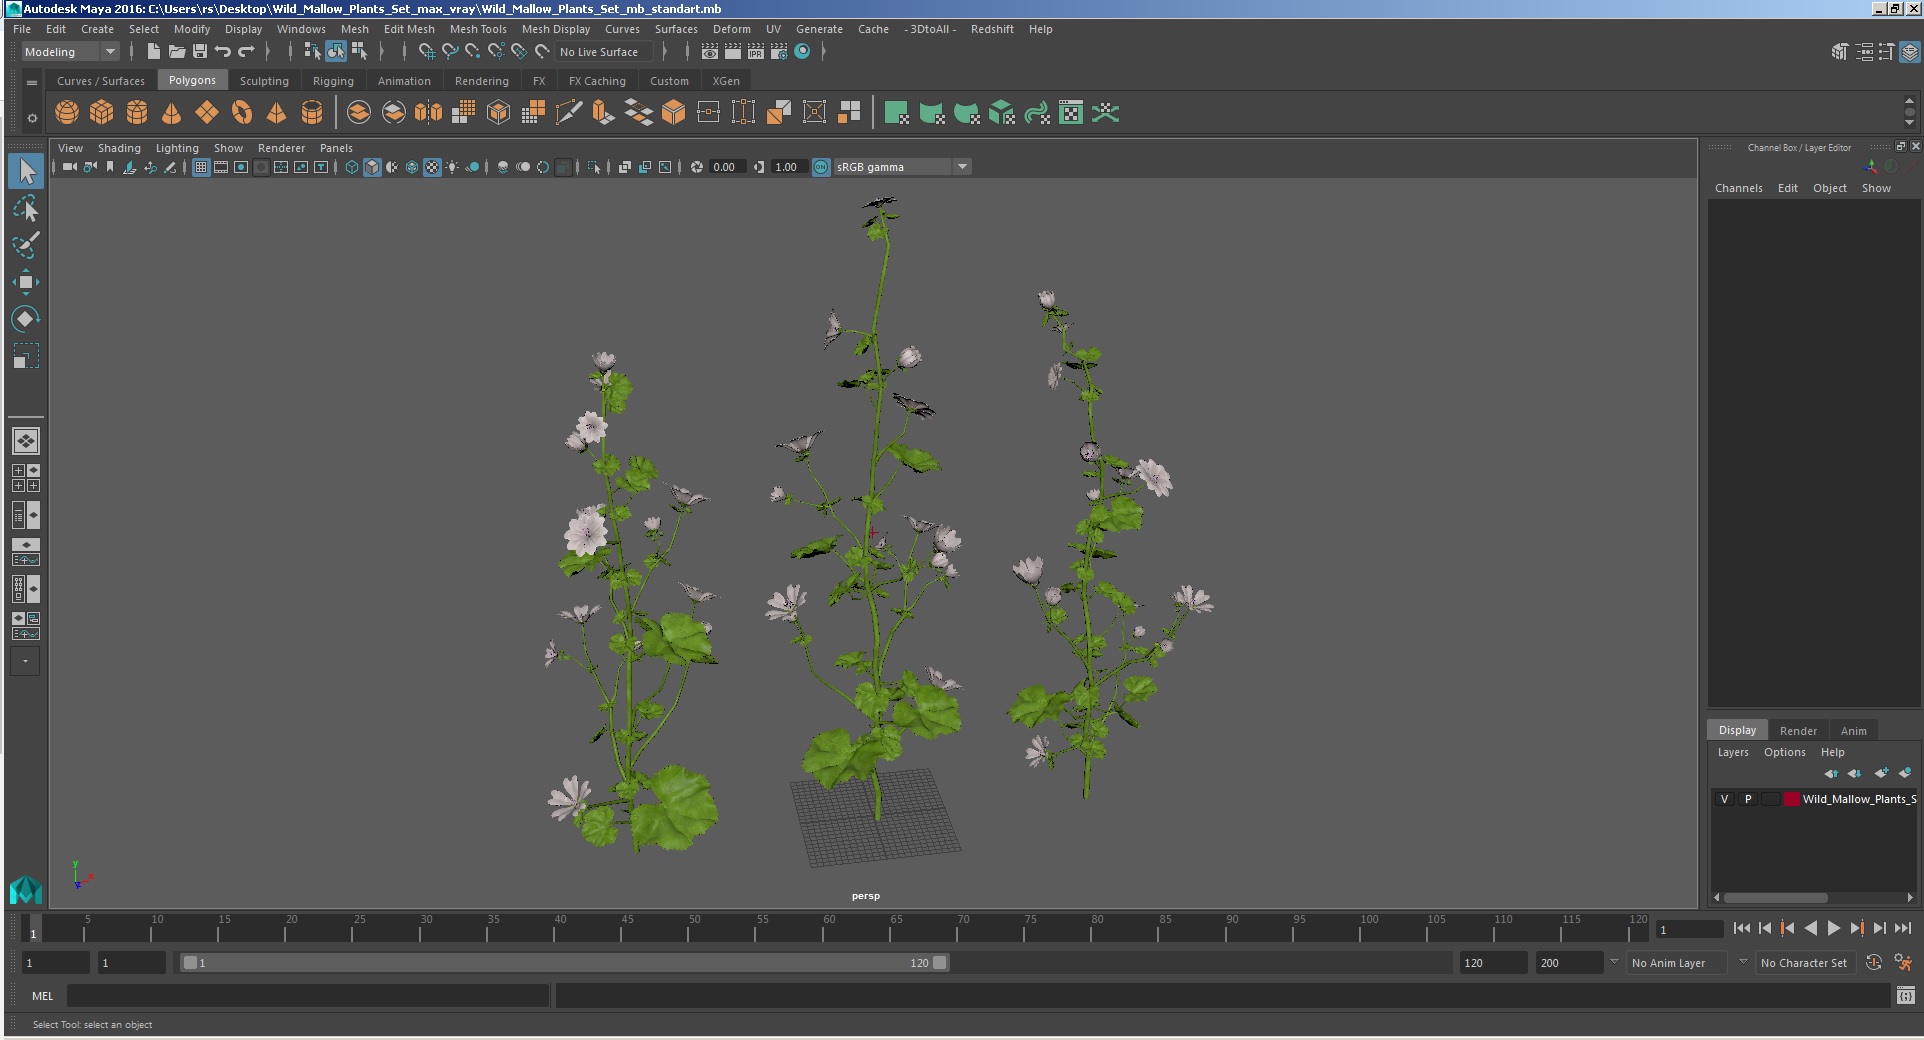Click the Open Scene folder icon
Viewport: 1924px width, 1040px height.
[177, 52]
